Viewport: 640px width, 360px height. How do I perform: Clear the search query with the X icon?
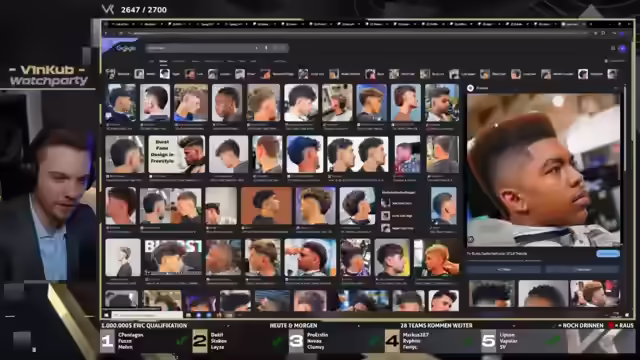[x=256, y=48]
